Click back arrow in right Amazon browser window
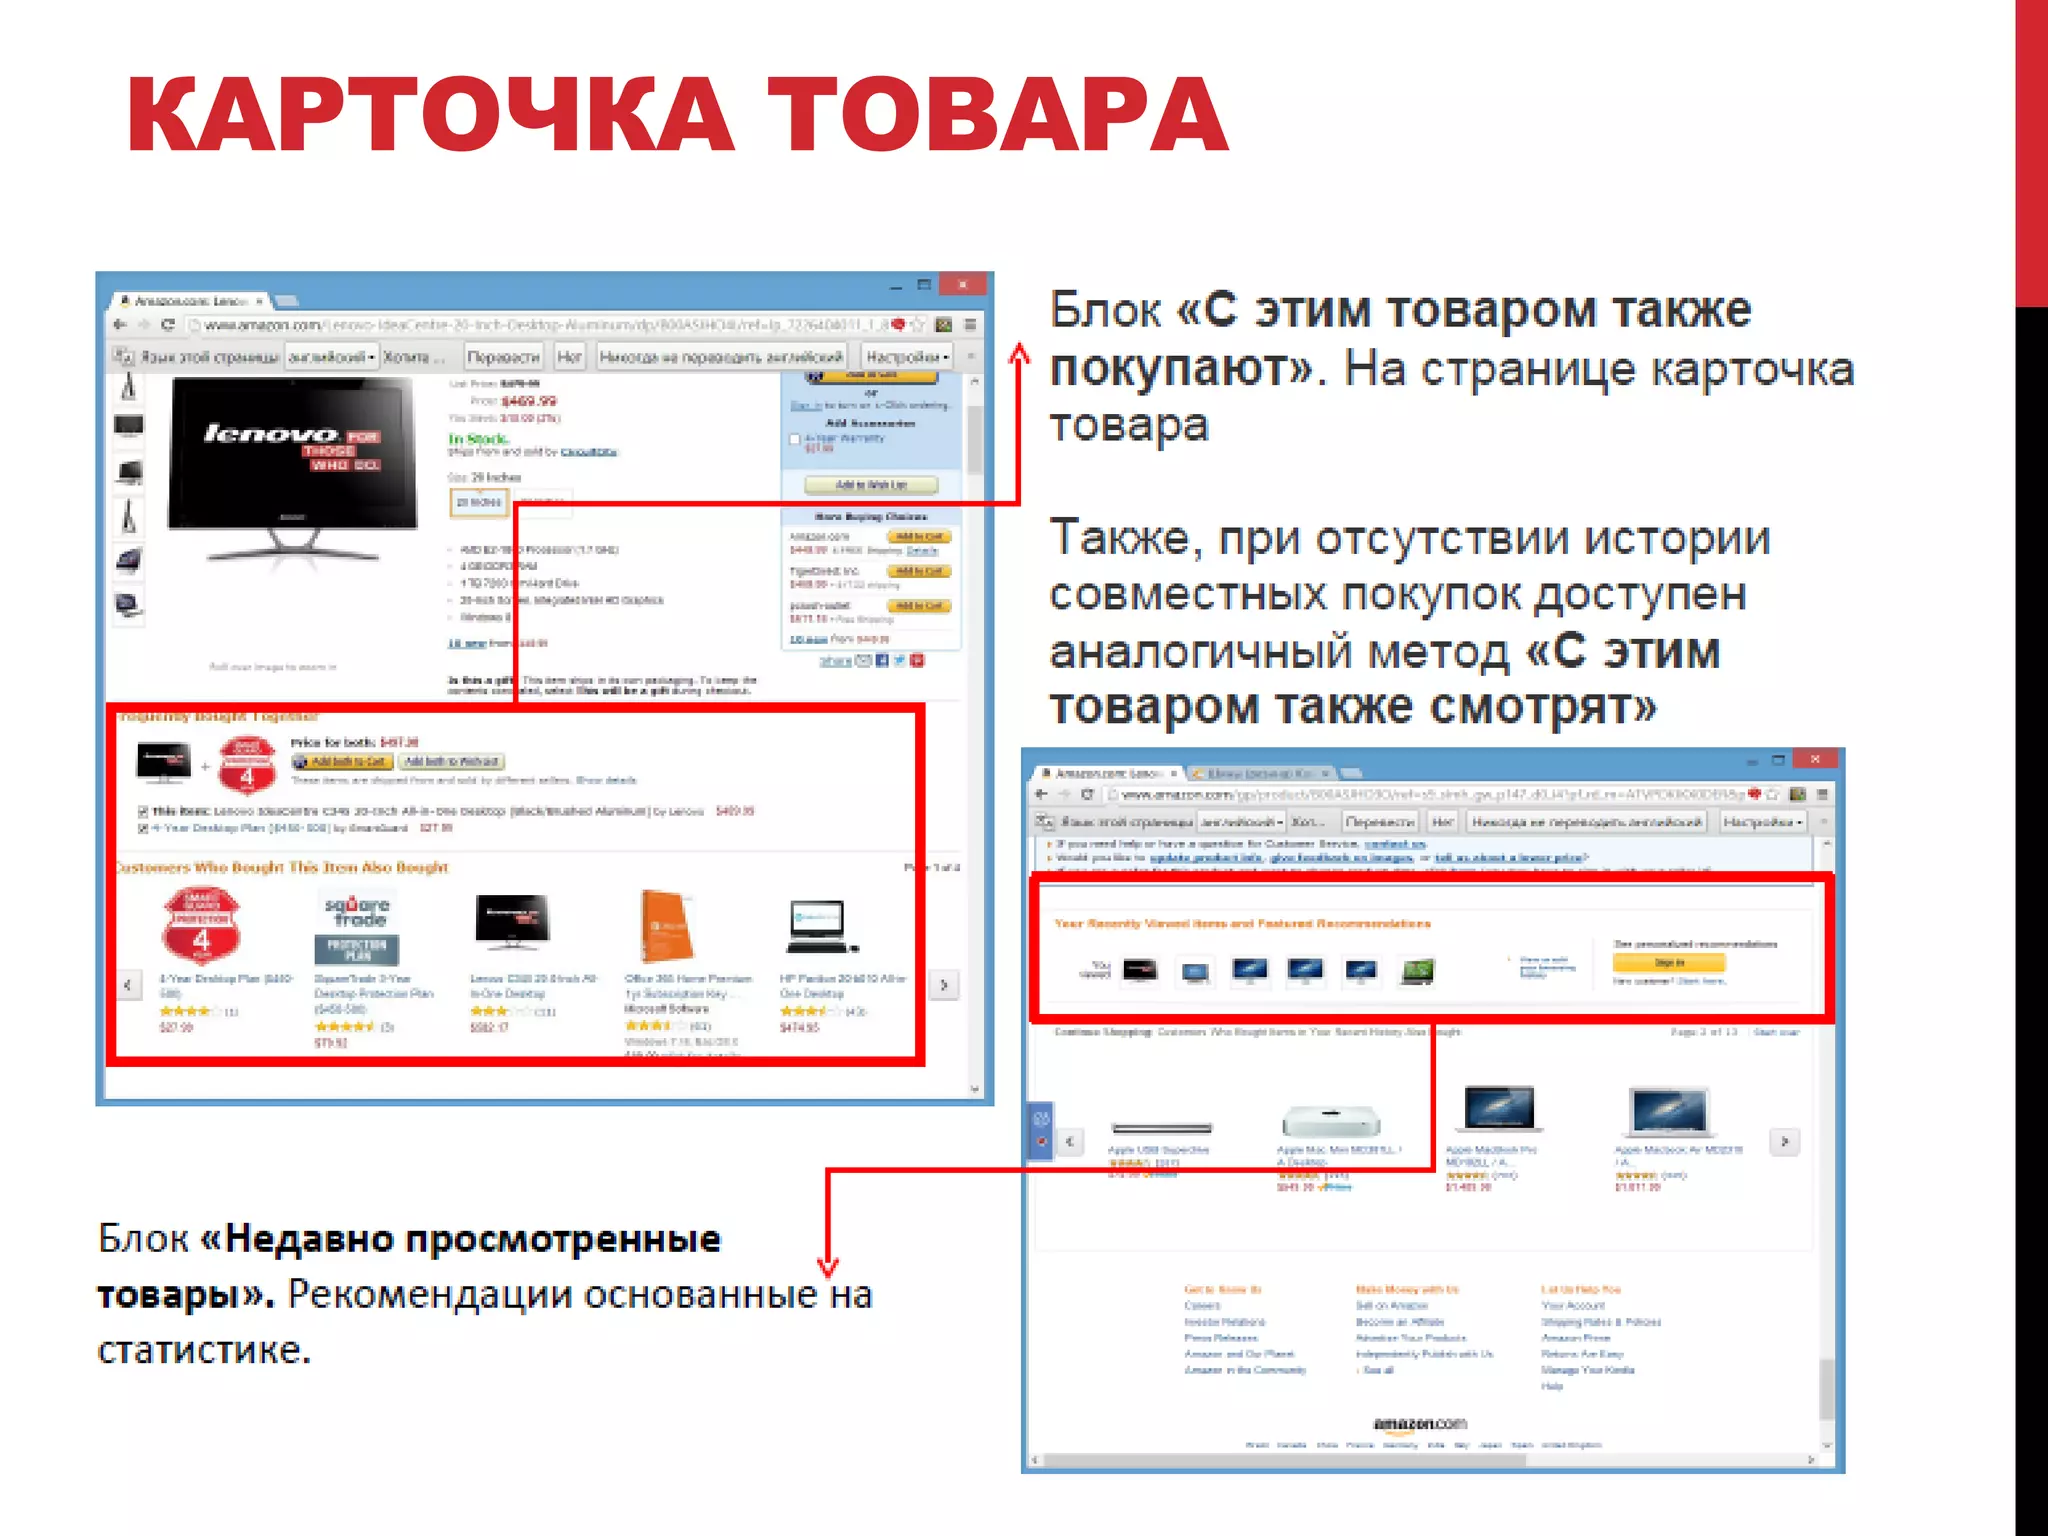This screenshot has width=2048, height=1536. pos(1041,794)
